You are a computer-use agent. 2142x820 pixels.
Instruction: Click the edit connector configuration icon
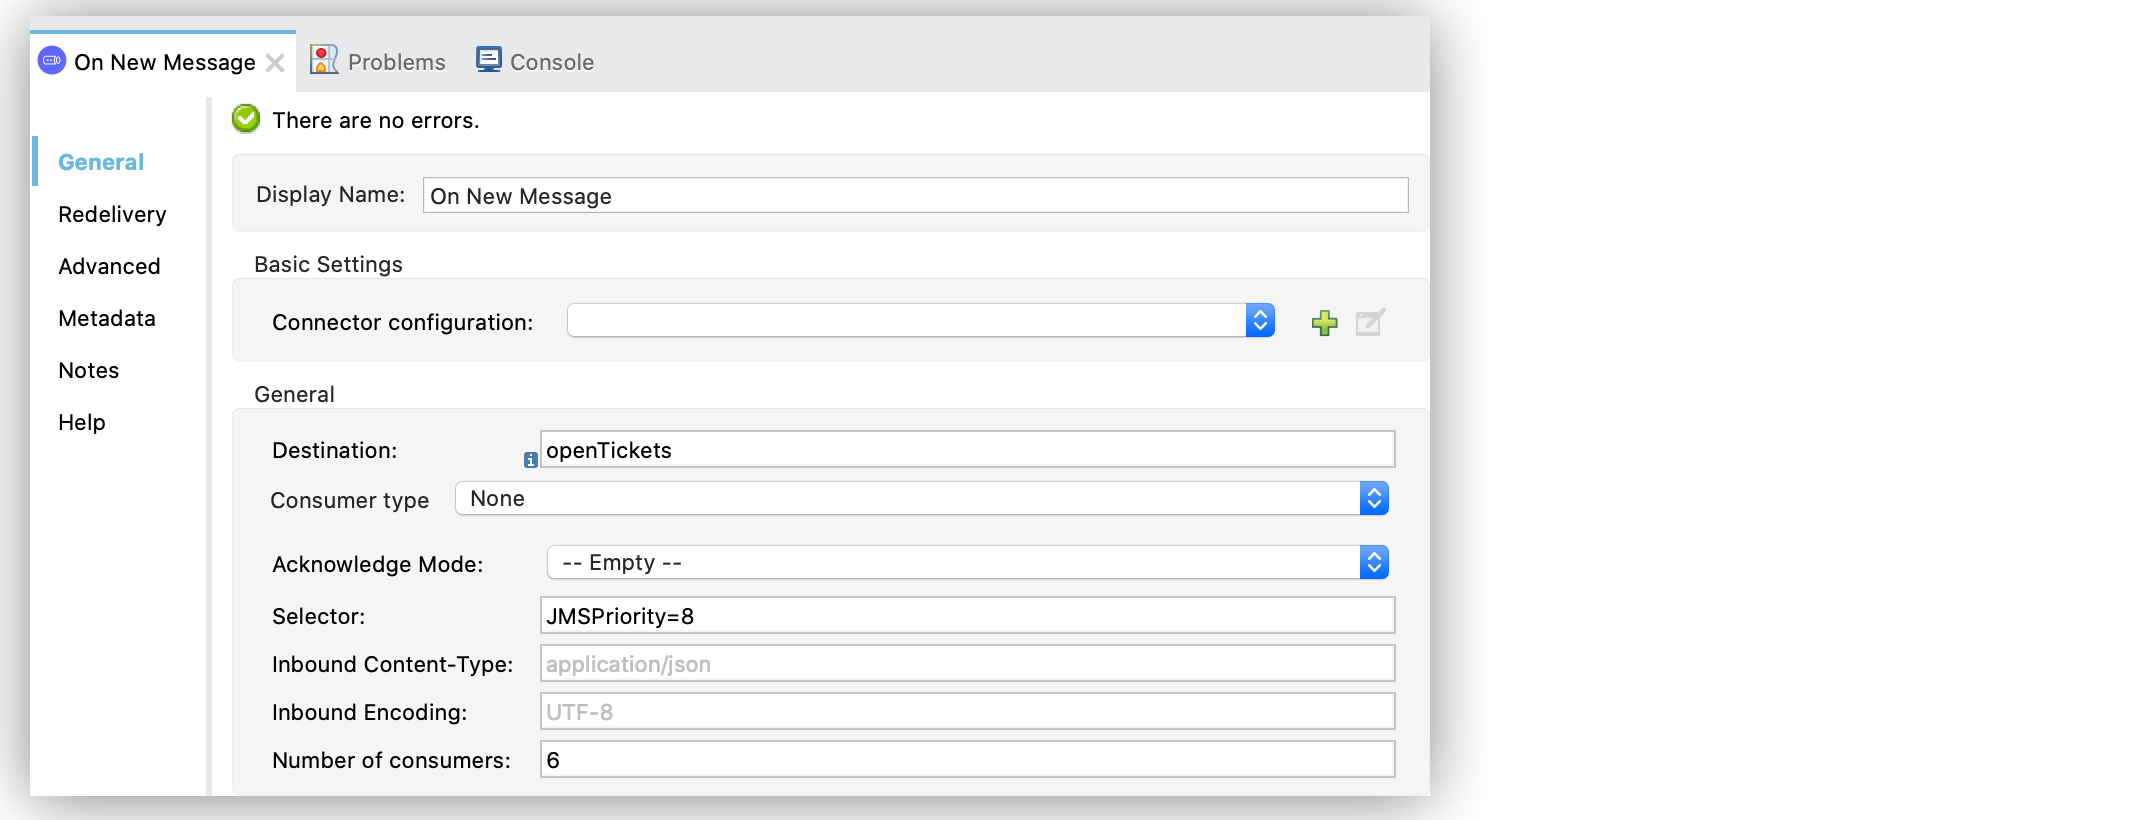point(1369,322)
